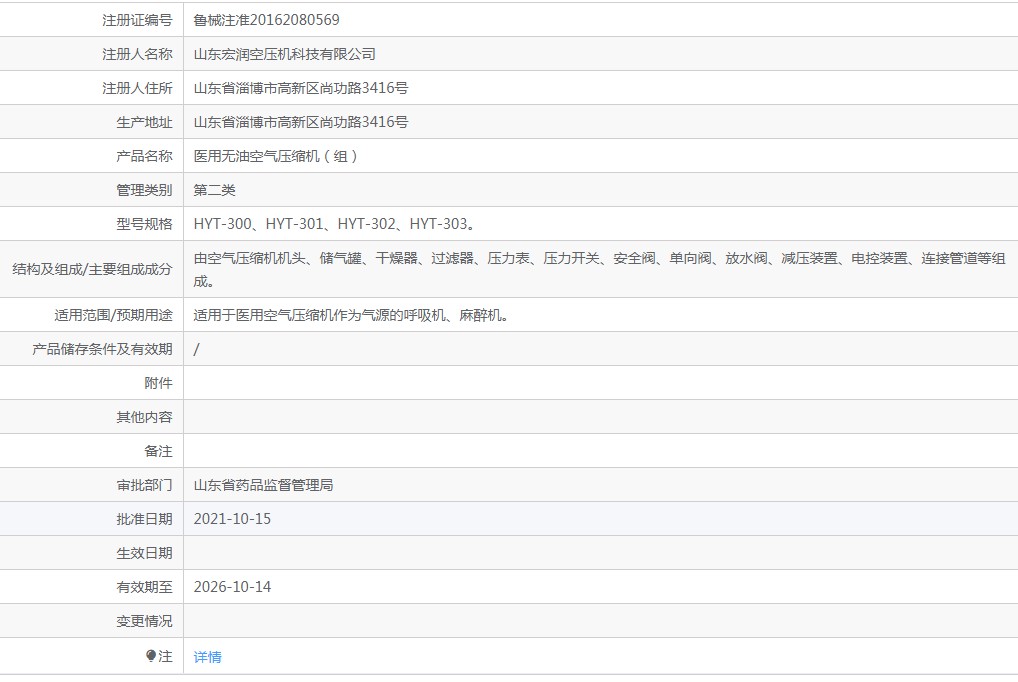Viewport: 1018px width, 682px height.
Task: Click the 备注 label
Action: click(158, 451)
